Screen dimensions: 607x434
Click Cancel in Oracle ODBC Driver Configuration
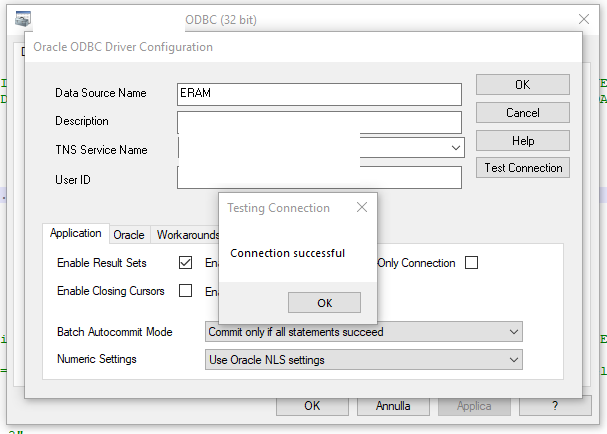coord(523,113)
